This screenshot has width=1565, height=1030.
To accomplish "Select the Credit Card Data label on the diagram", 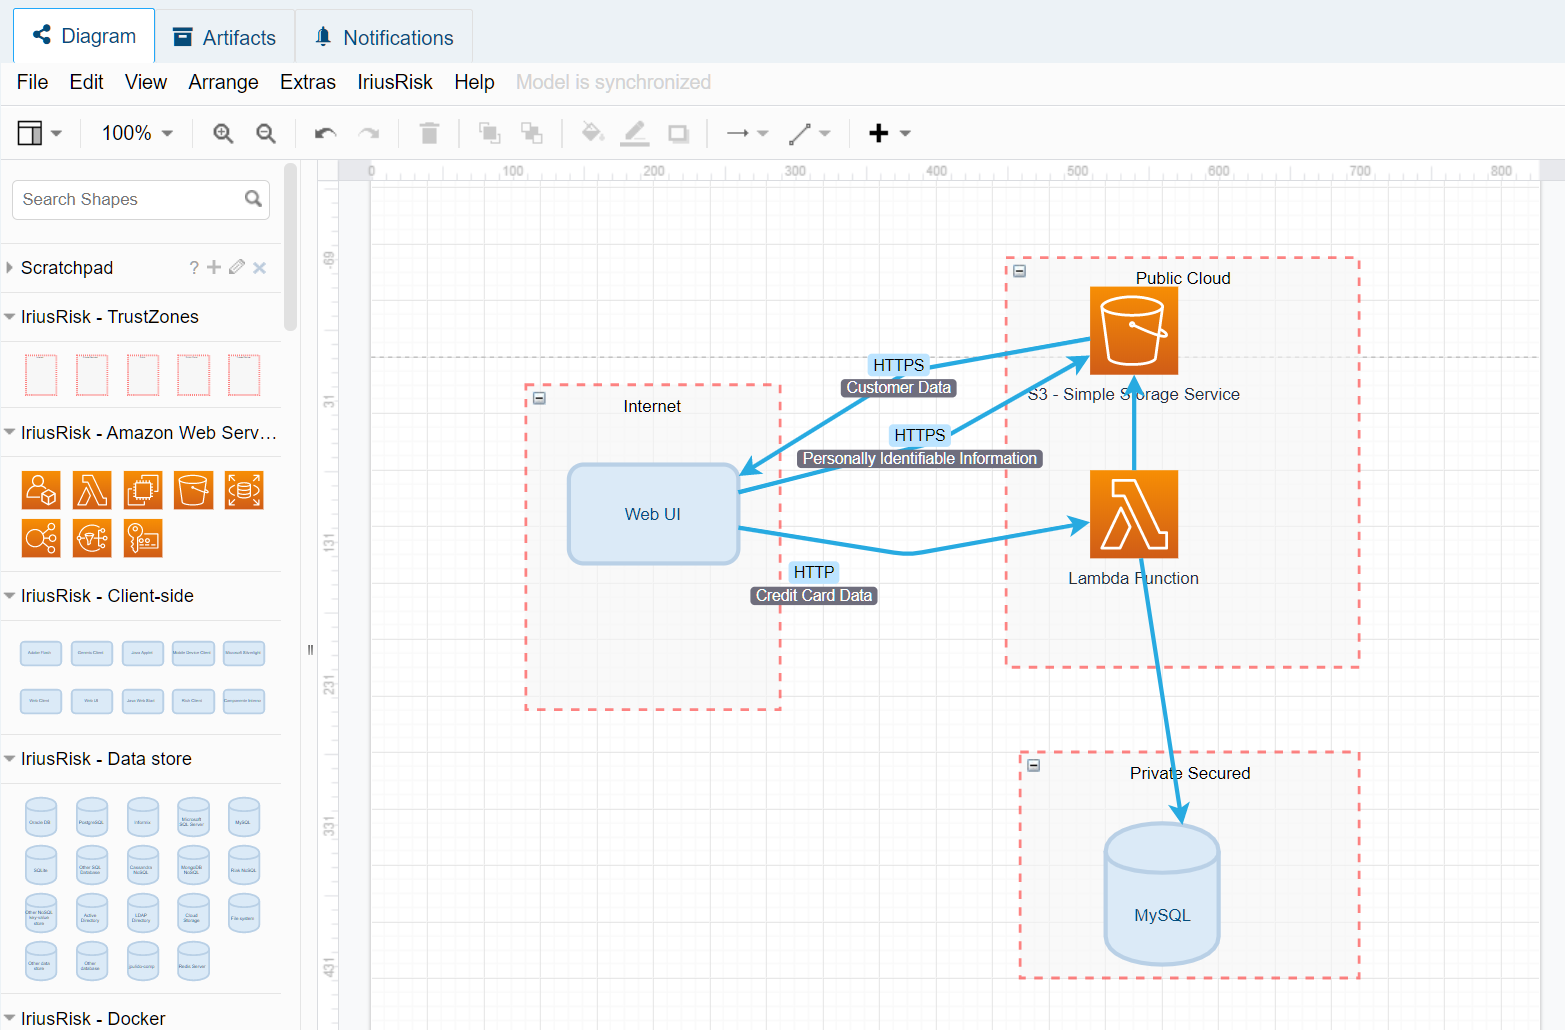I will 813,596.
